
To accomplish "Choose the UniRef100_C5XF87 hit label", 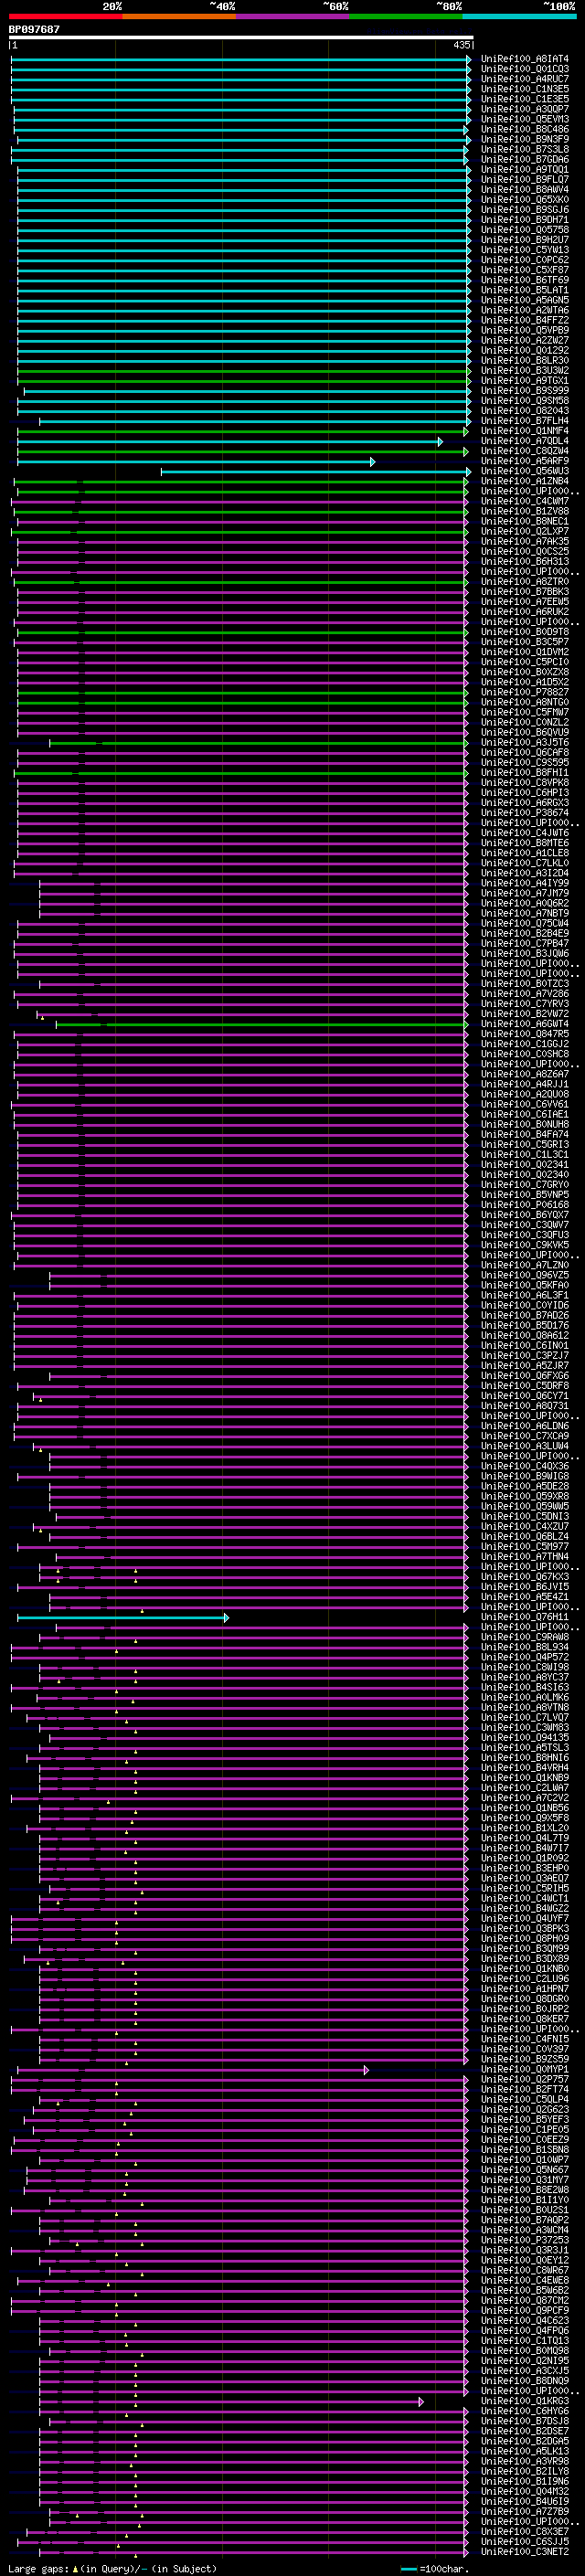I will coord(525,269).
